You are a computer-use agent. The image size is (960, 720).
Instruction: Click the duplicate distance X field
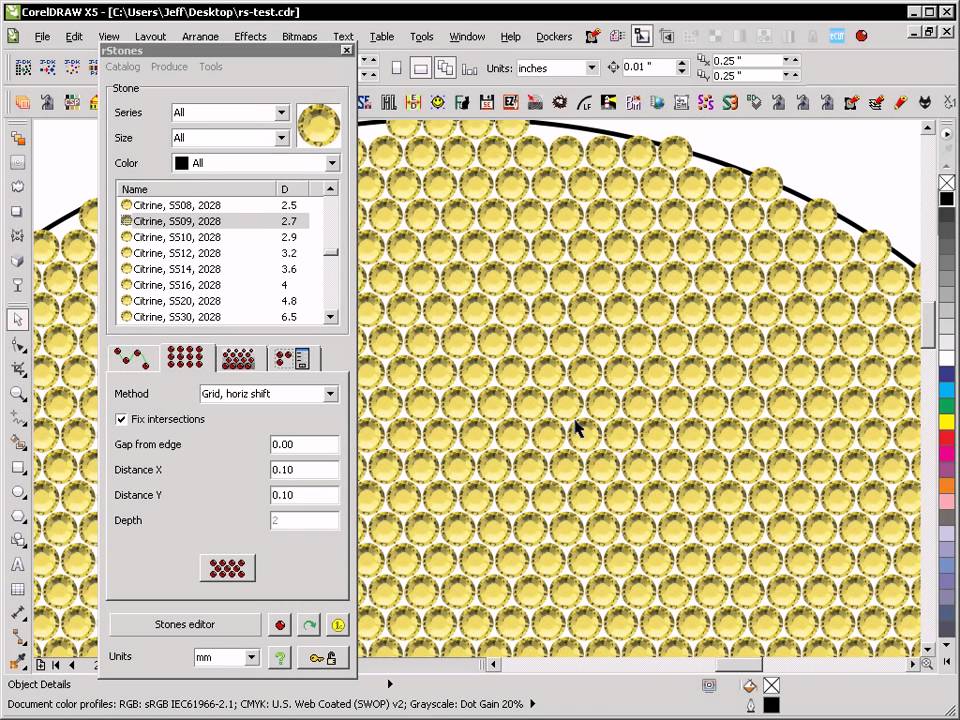coord(747,61)
